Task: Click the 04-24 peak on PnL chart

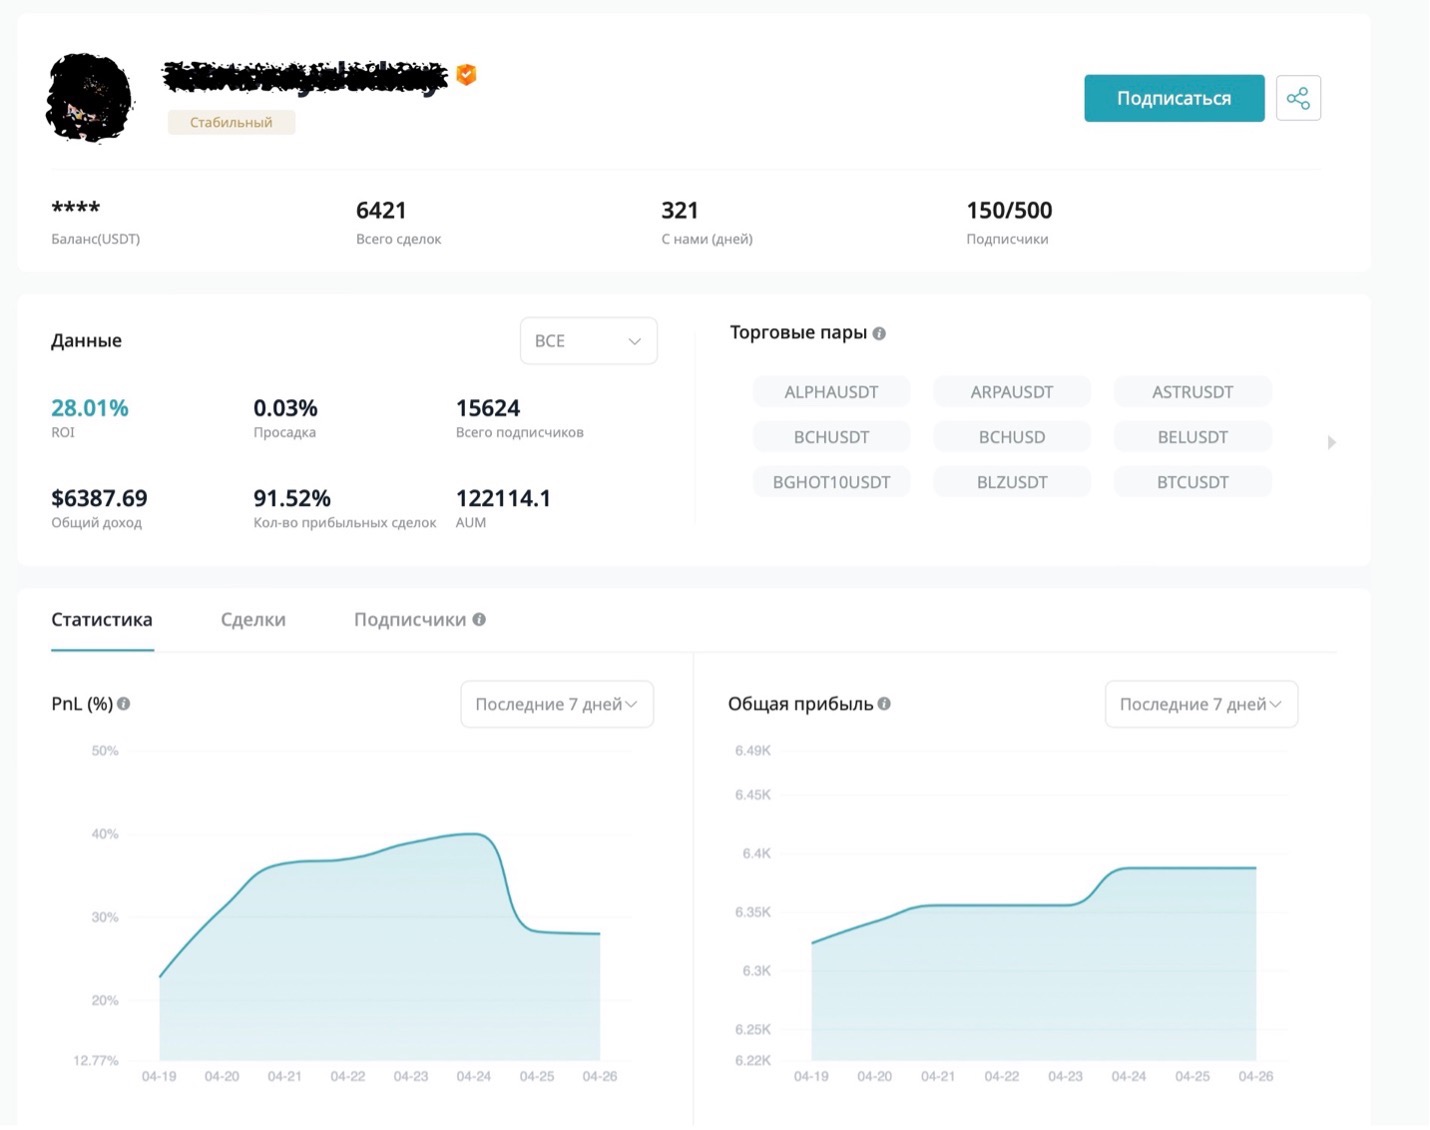Action: point(475,833)
